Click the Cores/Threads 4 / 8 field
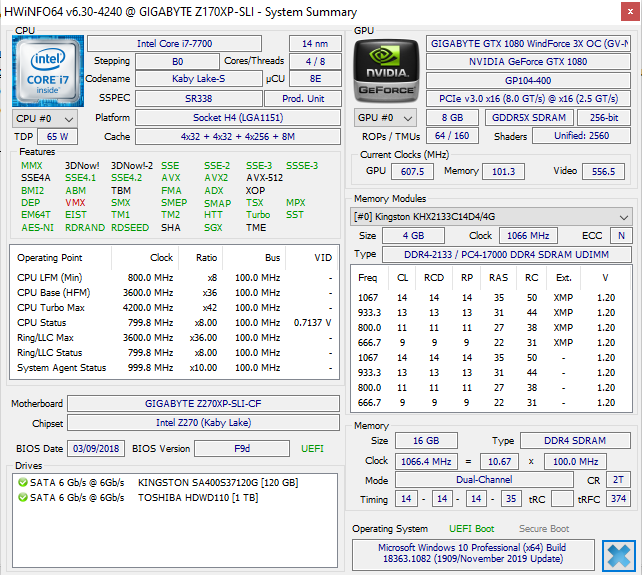 pyautogui.click(x=315, y=61)
